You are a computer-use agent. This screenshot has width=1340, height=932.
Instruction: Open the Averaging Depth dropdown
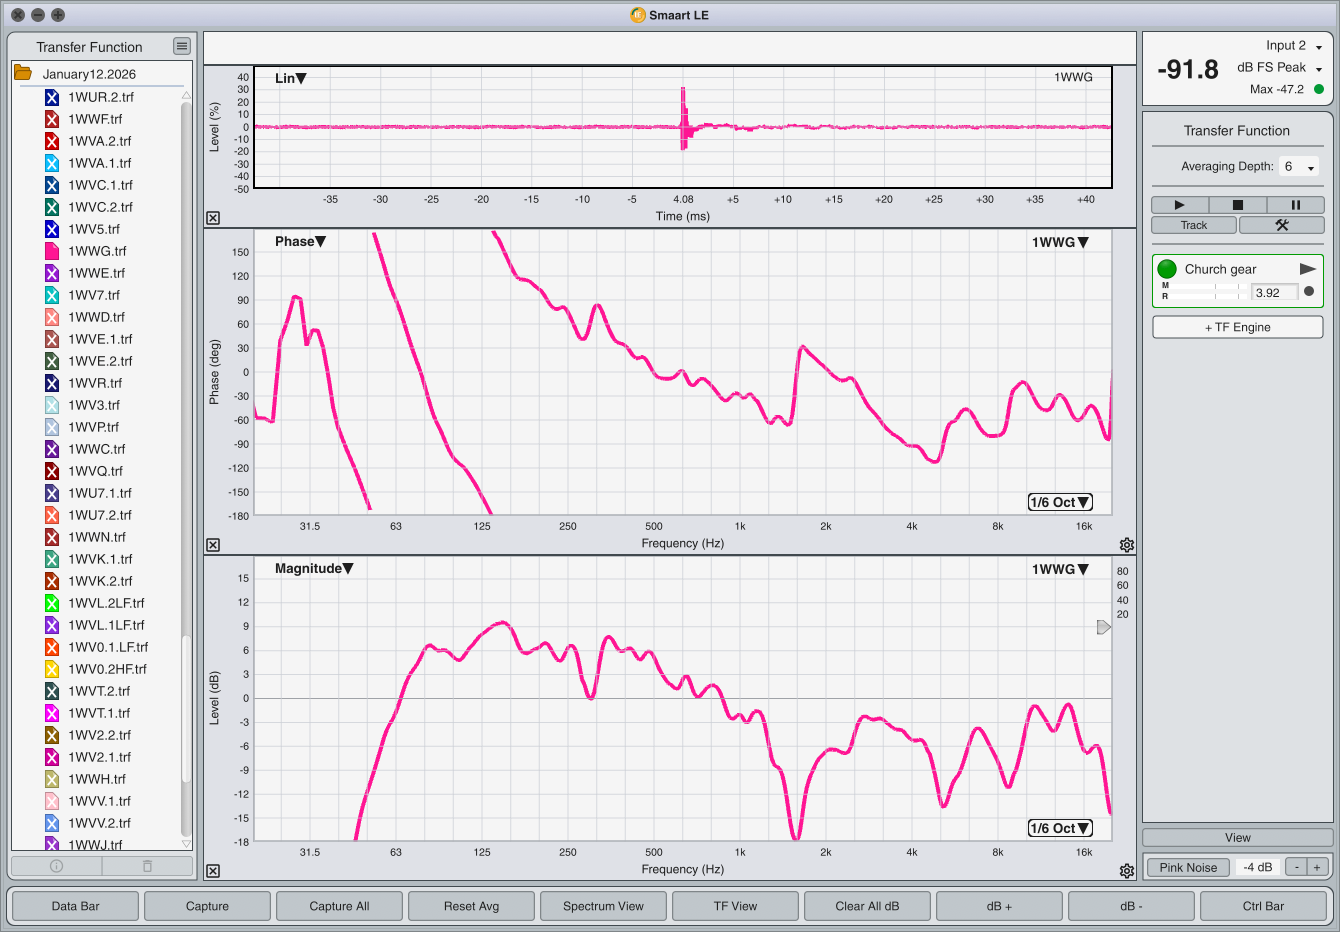point(1299,167)
